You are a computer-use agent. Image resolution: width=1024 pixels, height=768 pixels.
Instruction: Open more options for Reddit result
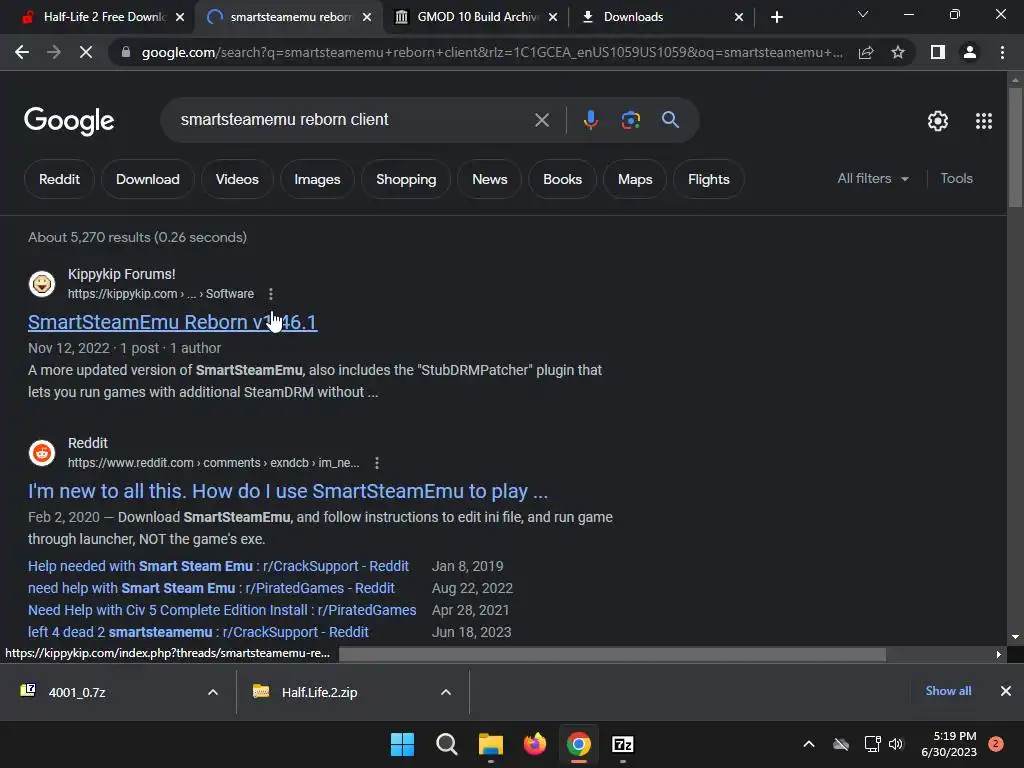click(x=377, y=463)
